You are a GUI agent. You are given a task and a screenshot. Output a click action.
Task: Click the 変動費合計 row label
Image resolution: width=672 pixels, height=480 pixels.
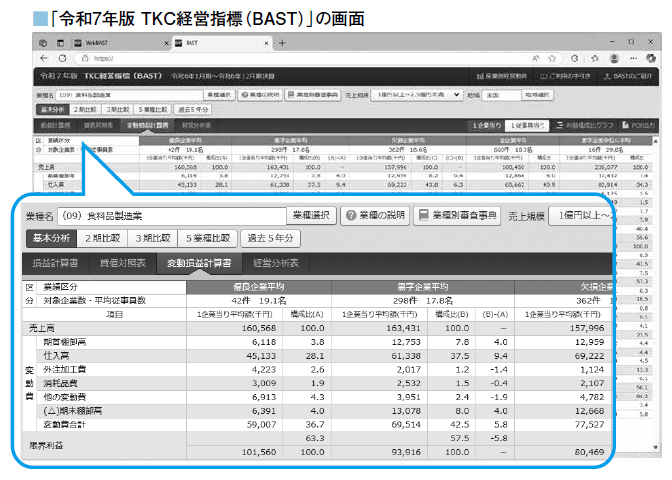coord(65,425)
